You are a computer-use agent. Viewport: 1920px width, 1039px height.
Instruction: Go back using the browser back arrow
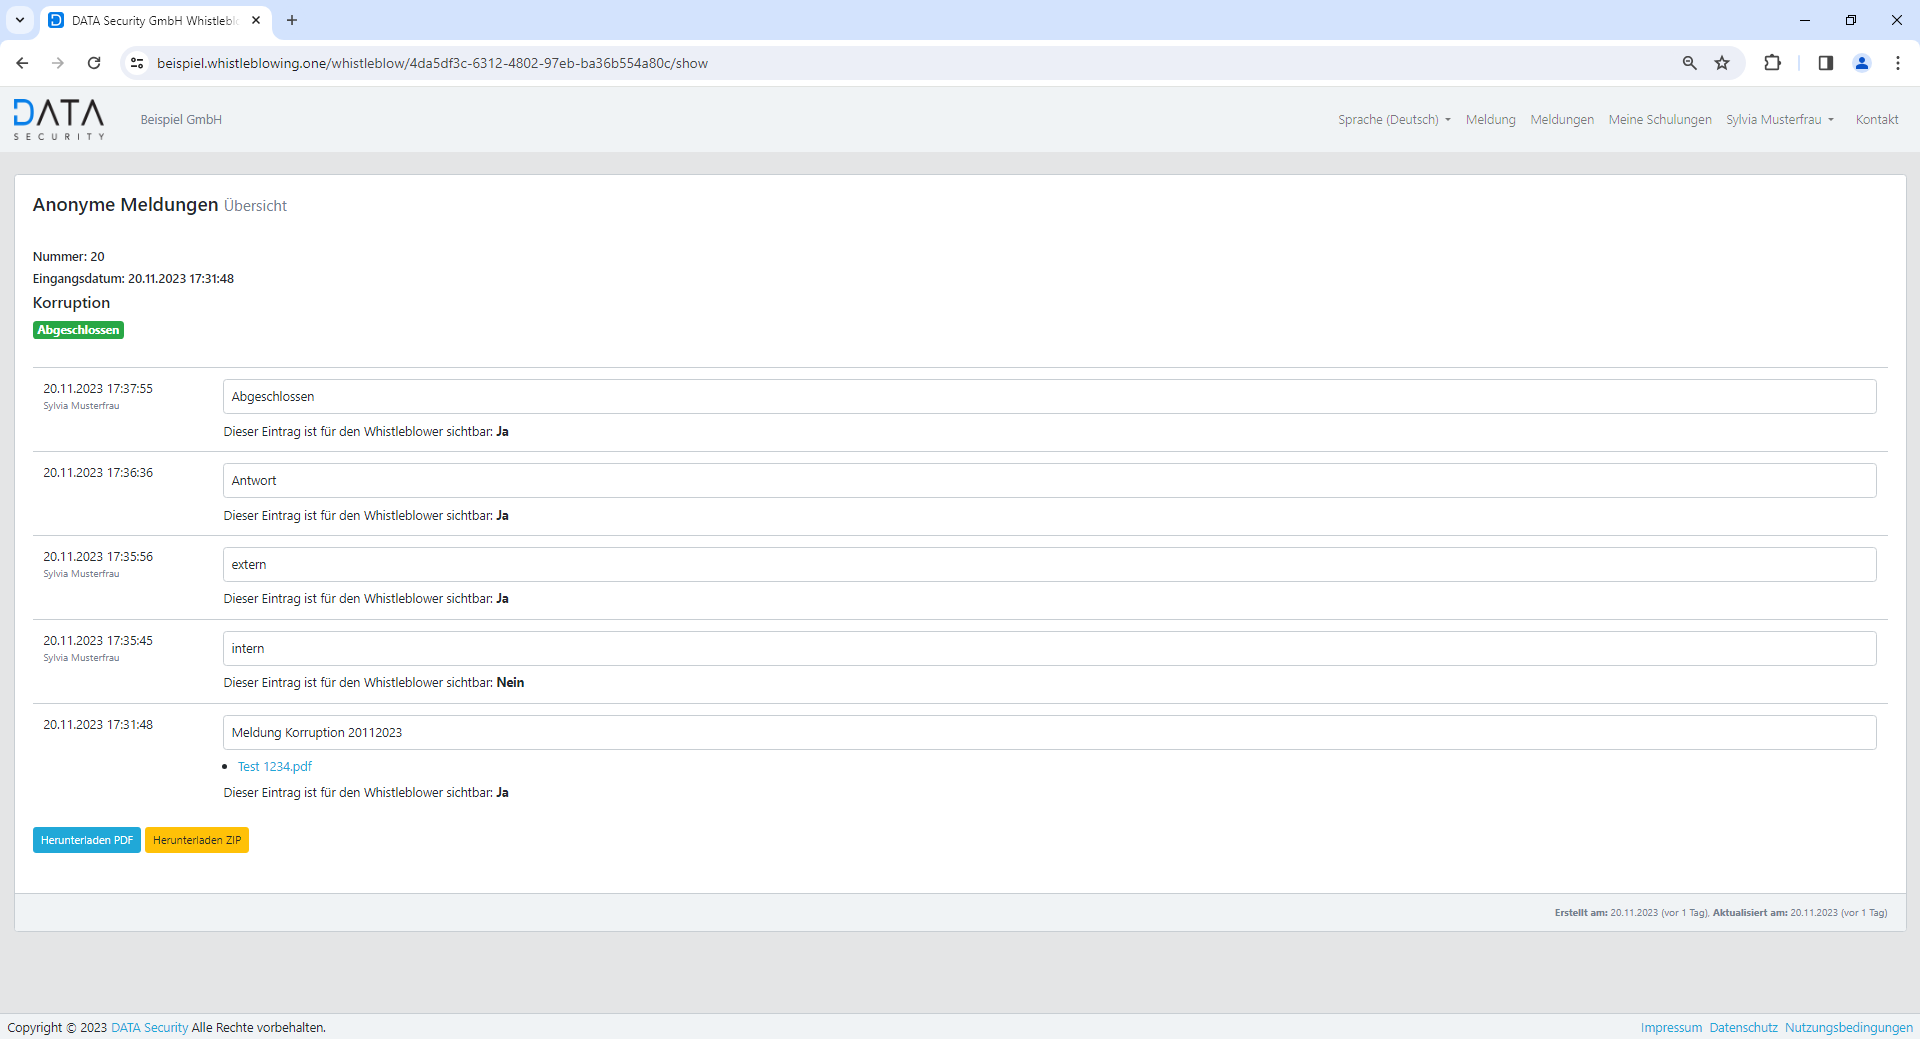tap(22, 63)
